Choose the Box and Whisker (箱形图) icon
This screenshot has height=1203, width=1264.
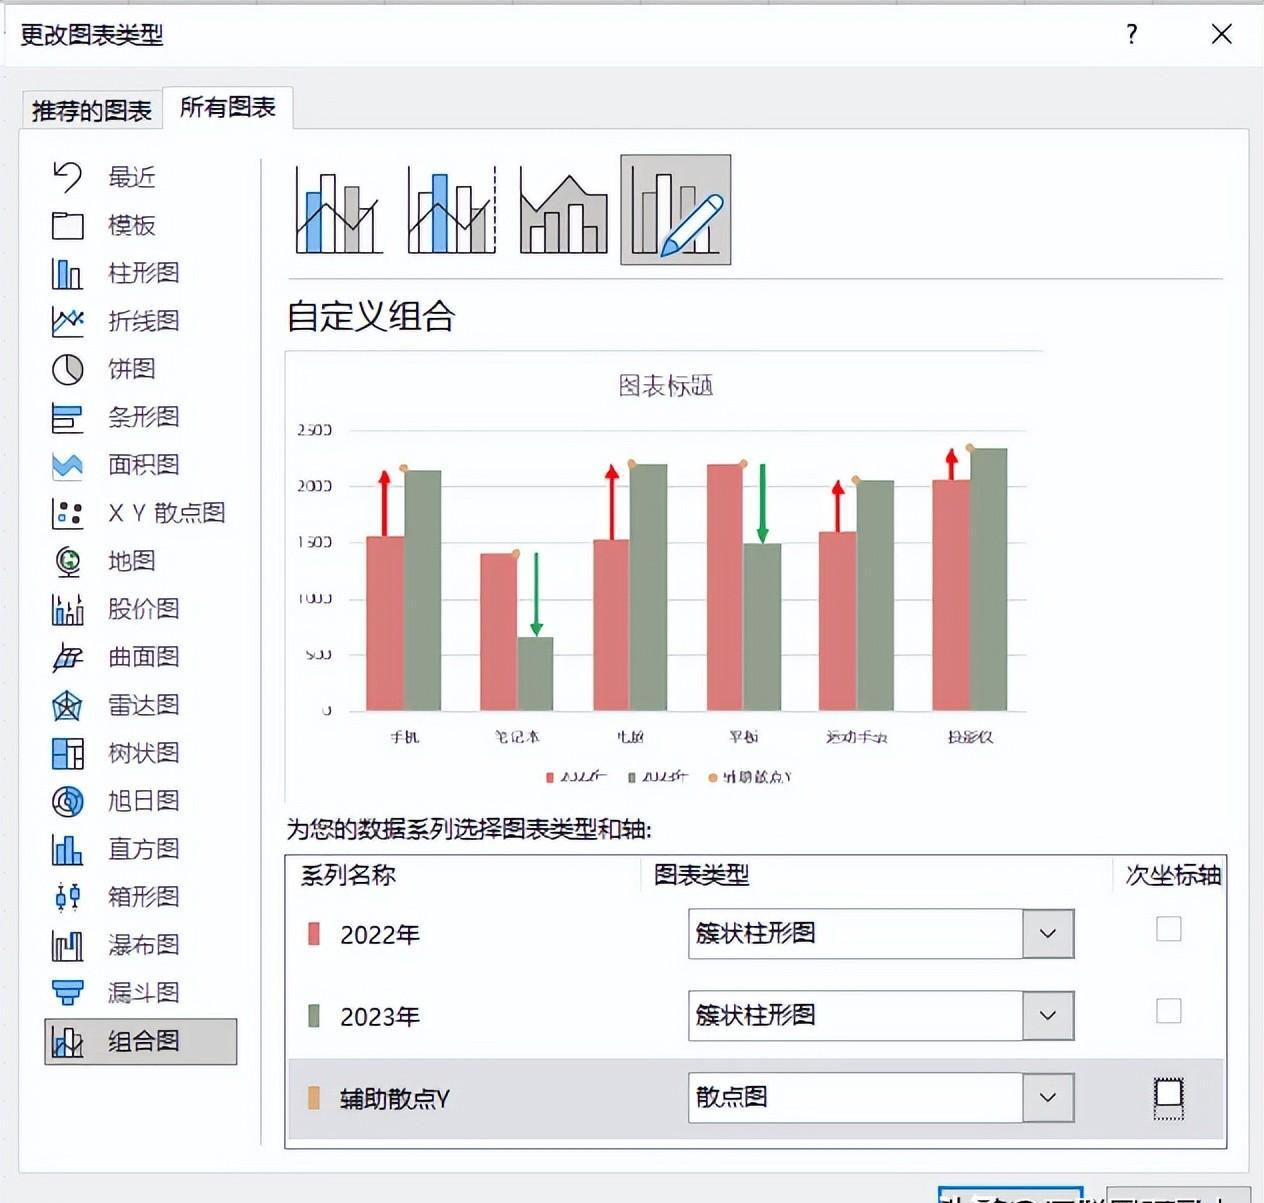coord(67,897)
